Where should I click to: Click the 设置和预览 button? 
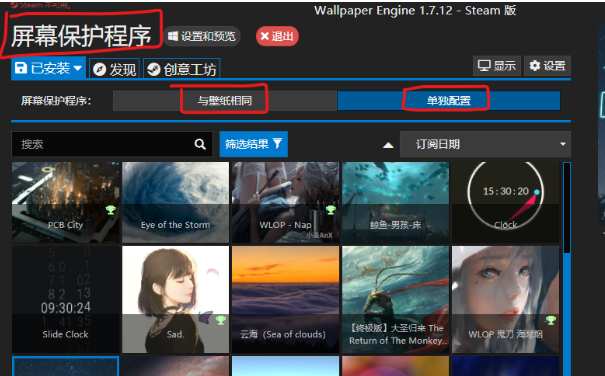point(202,36)
